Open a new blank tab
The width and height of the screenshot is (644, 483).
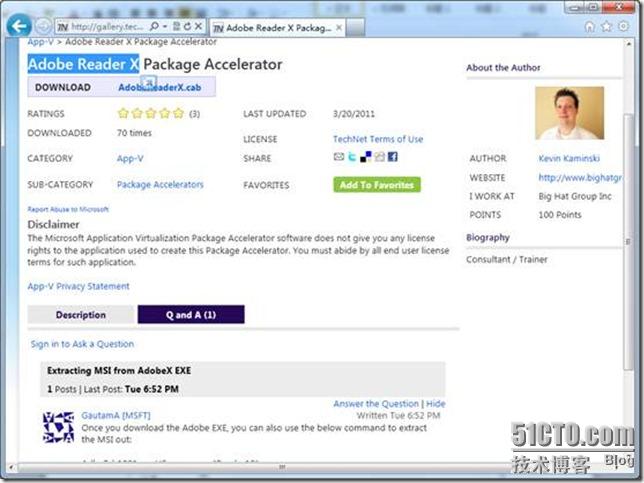355,28
